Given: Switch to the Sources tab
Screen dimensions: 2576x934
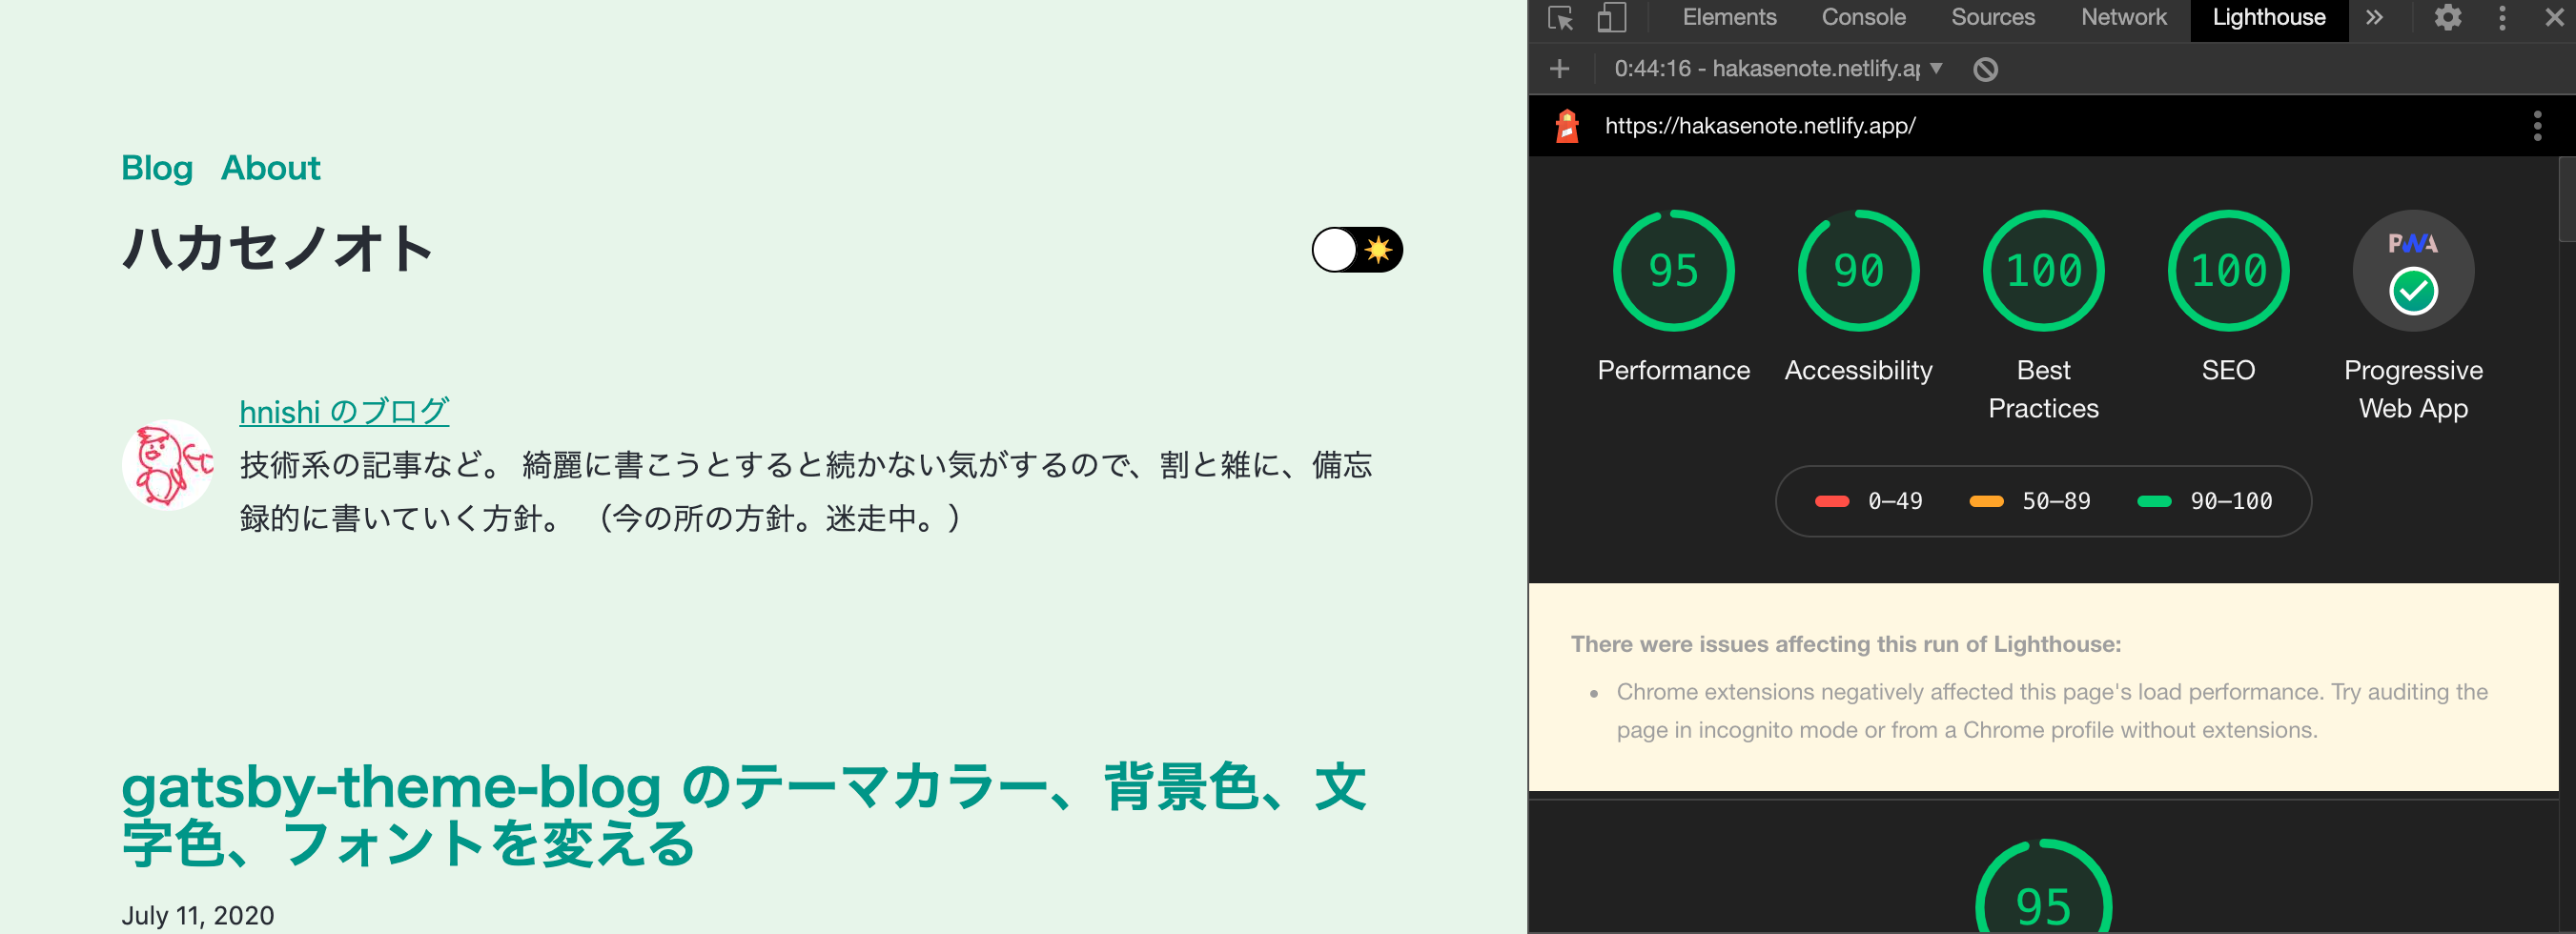Looking at the screenshot, I should click(1992, 18).
